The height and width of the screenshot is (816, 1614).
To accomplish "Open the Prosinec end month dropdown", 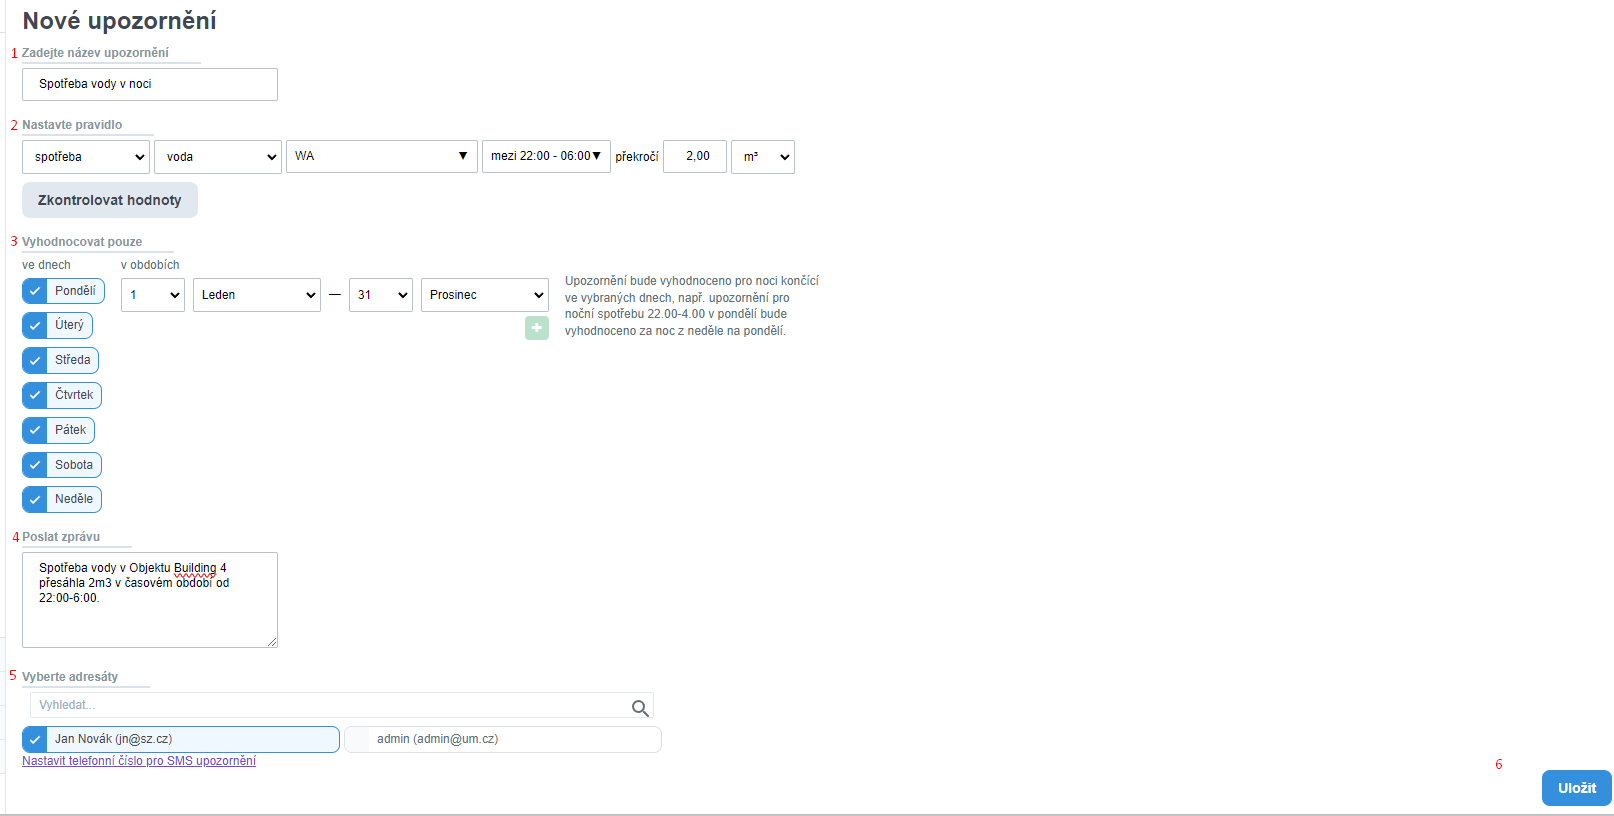I will pos(485,295).
